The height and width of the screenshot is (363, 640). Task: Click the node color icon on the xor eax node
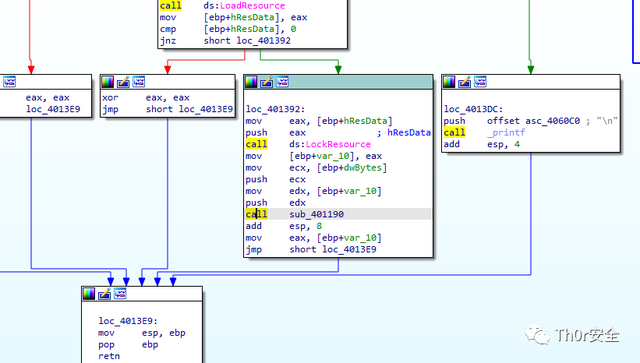tap(108, 82)
